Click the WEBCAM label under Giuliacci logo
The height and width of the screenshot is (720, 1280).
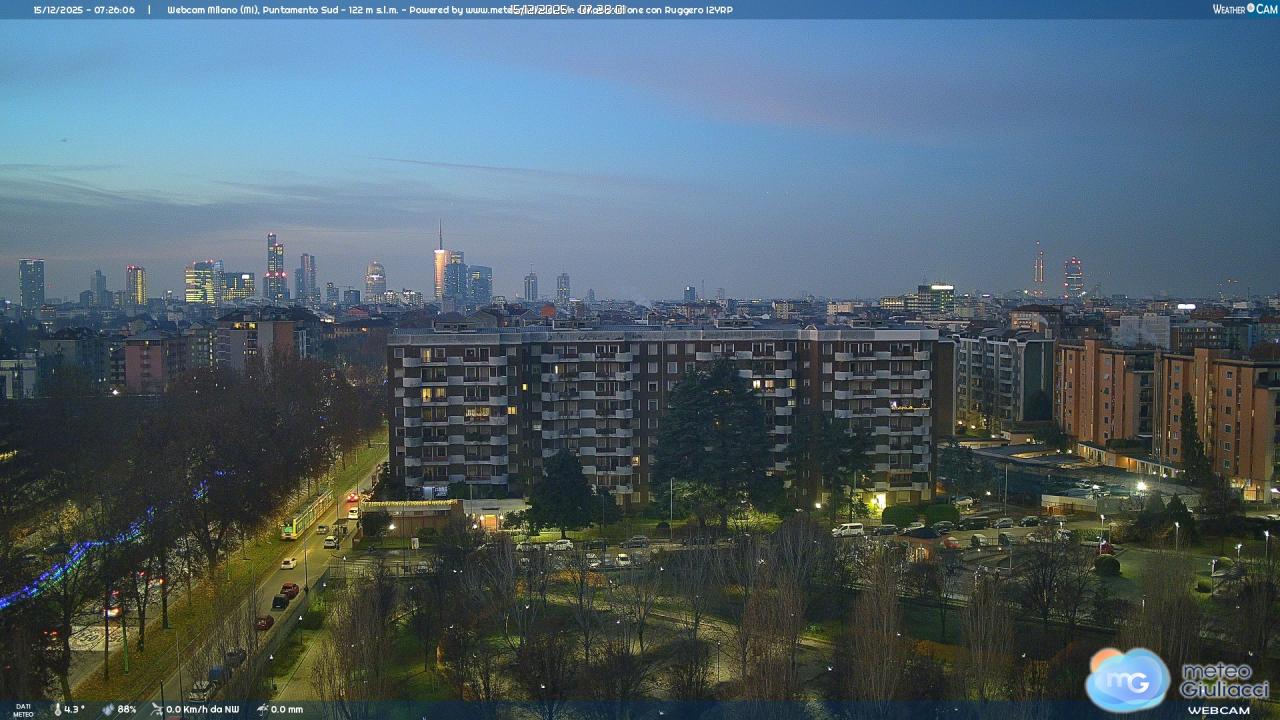click(1218, 710)
